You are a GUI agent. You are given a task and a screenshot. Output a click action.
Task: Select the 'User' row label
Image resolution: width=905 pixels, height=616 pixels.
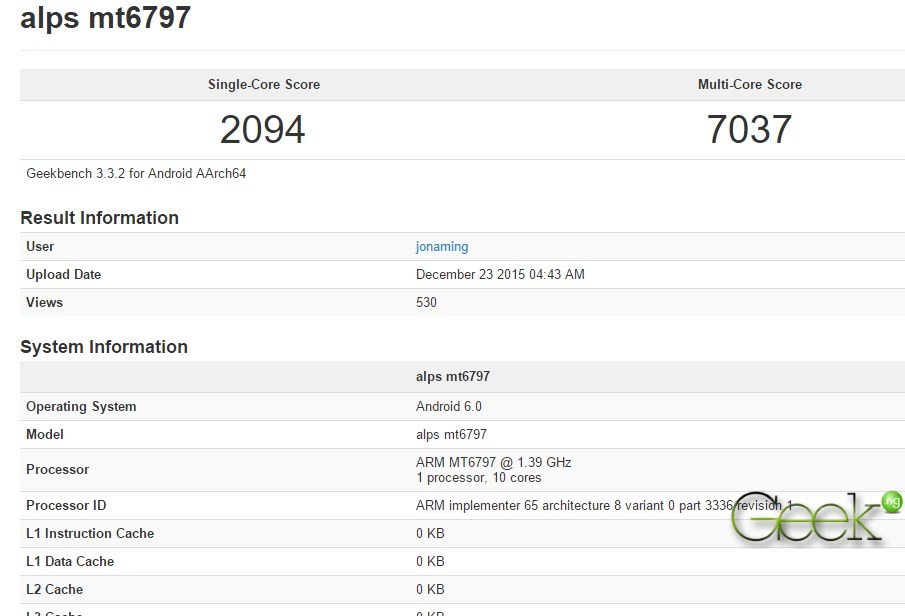tap(40, 247)
